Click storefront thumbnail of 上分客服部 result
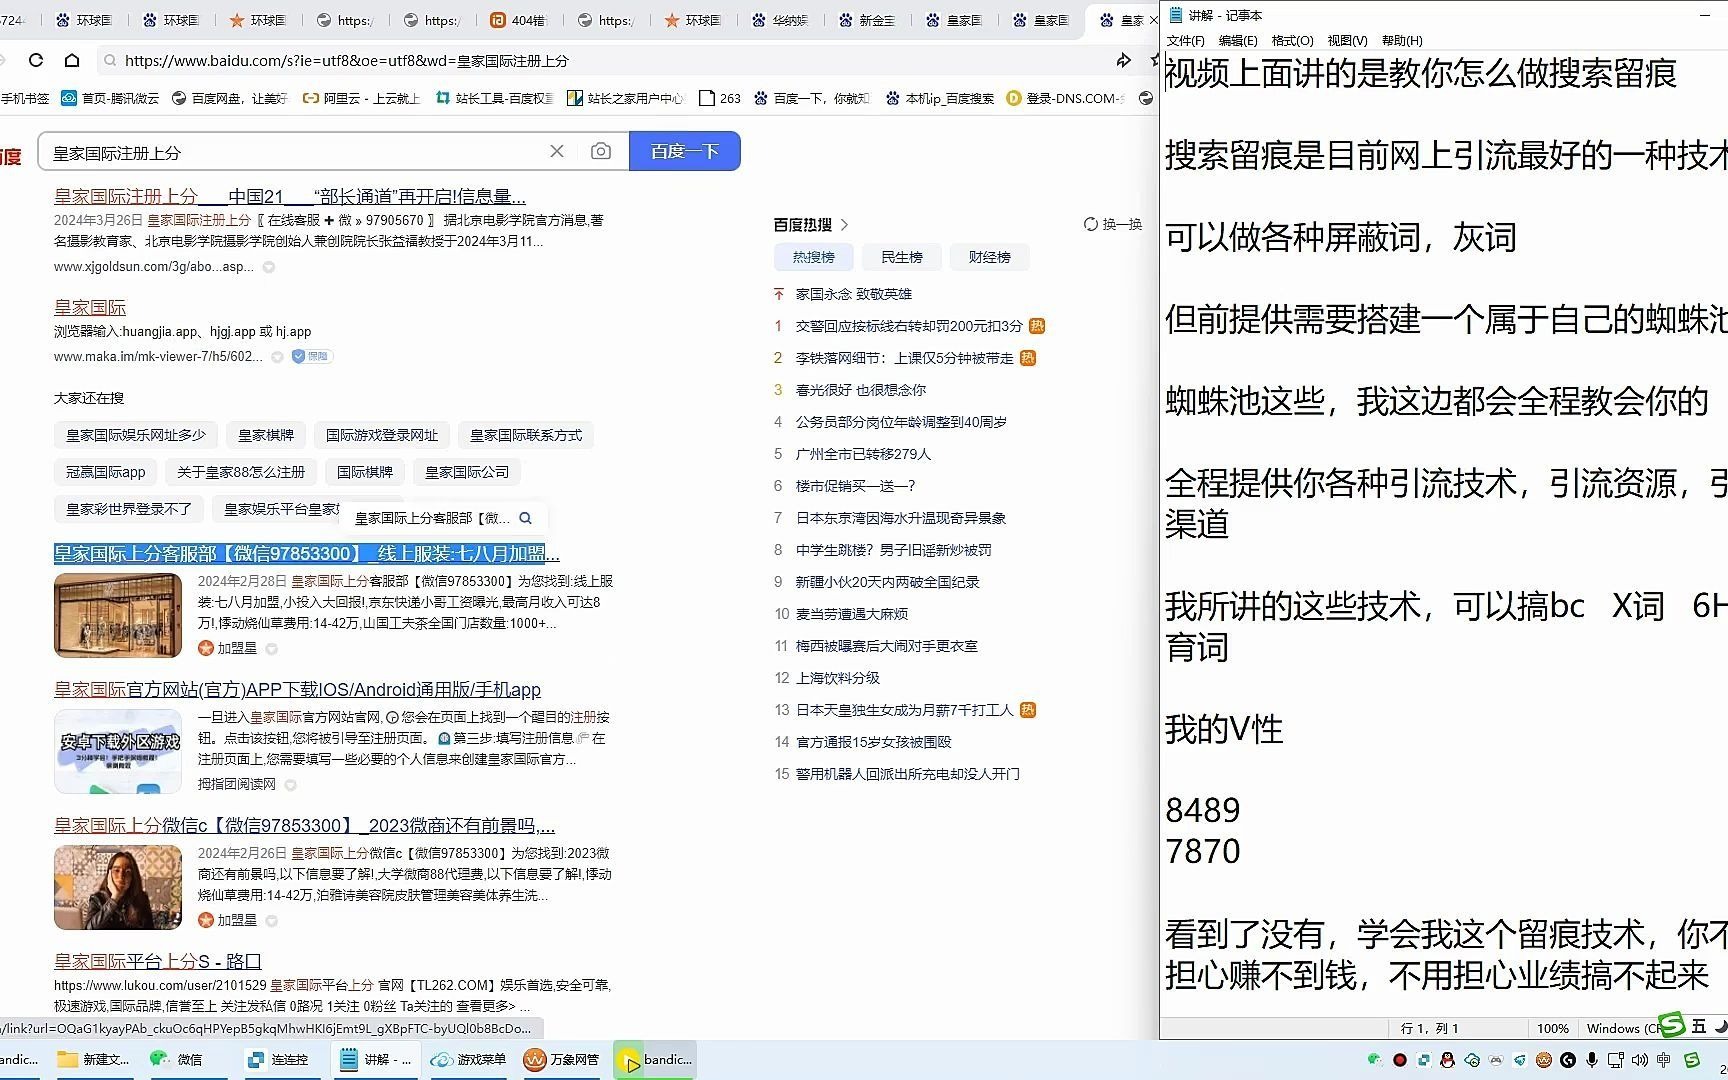 (x=118, y=615)
